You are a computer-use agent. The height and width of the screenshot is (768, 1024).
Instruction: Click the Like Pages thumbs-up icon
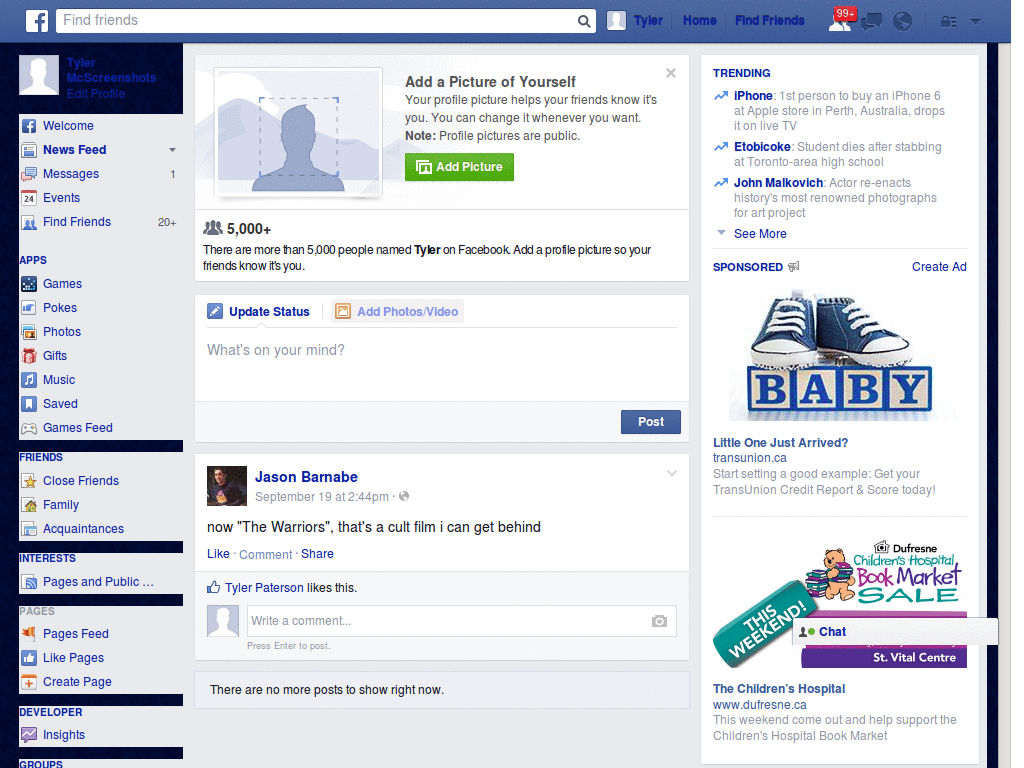pos(29,658)
